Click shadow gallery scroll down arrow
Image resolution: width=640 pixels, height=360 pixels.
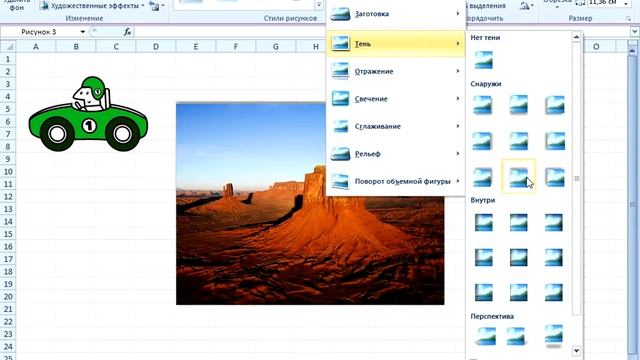(576, 350)
